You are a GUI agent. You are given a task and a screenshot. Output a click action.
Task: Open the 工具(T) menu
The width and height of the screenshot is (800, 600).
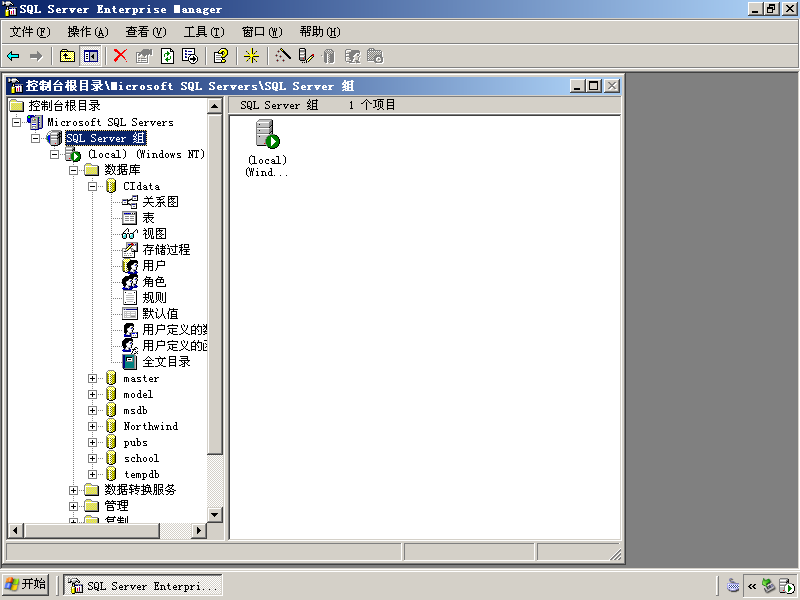pyautogui.click(x=204, y=32)
